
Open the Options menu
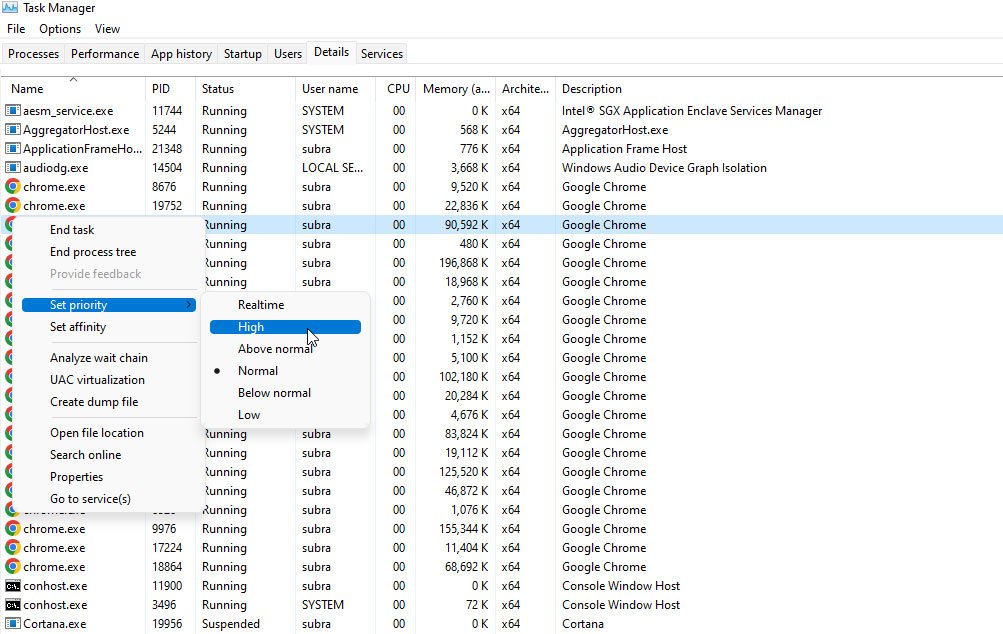tap(60, 29)
